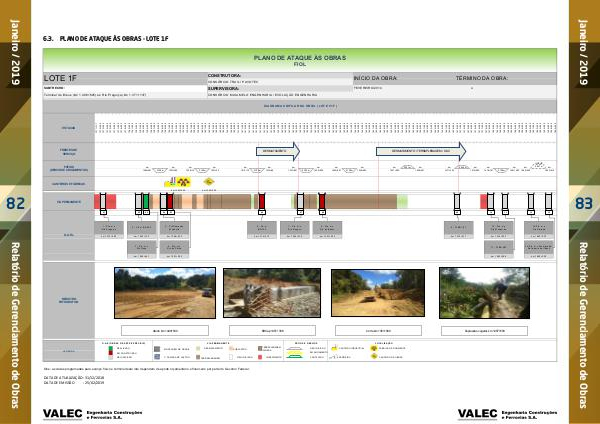
Task: Click the yellow construction site icon
Action: point(177,182)
